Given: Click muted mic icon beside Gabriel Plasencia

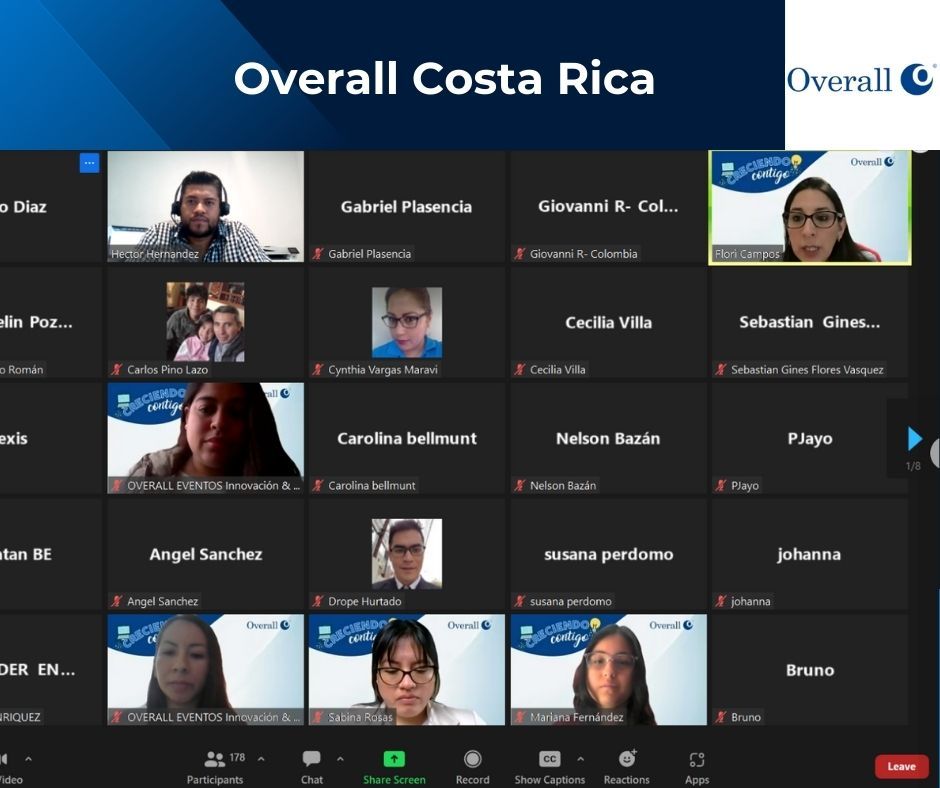Looking at the screenshot, I should (x=318, y=254).
